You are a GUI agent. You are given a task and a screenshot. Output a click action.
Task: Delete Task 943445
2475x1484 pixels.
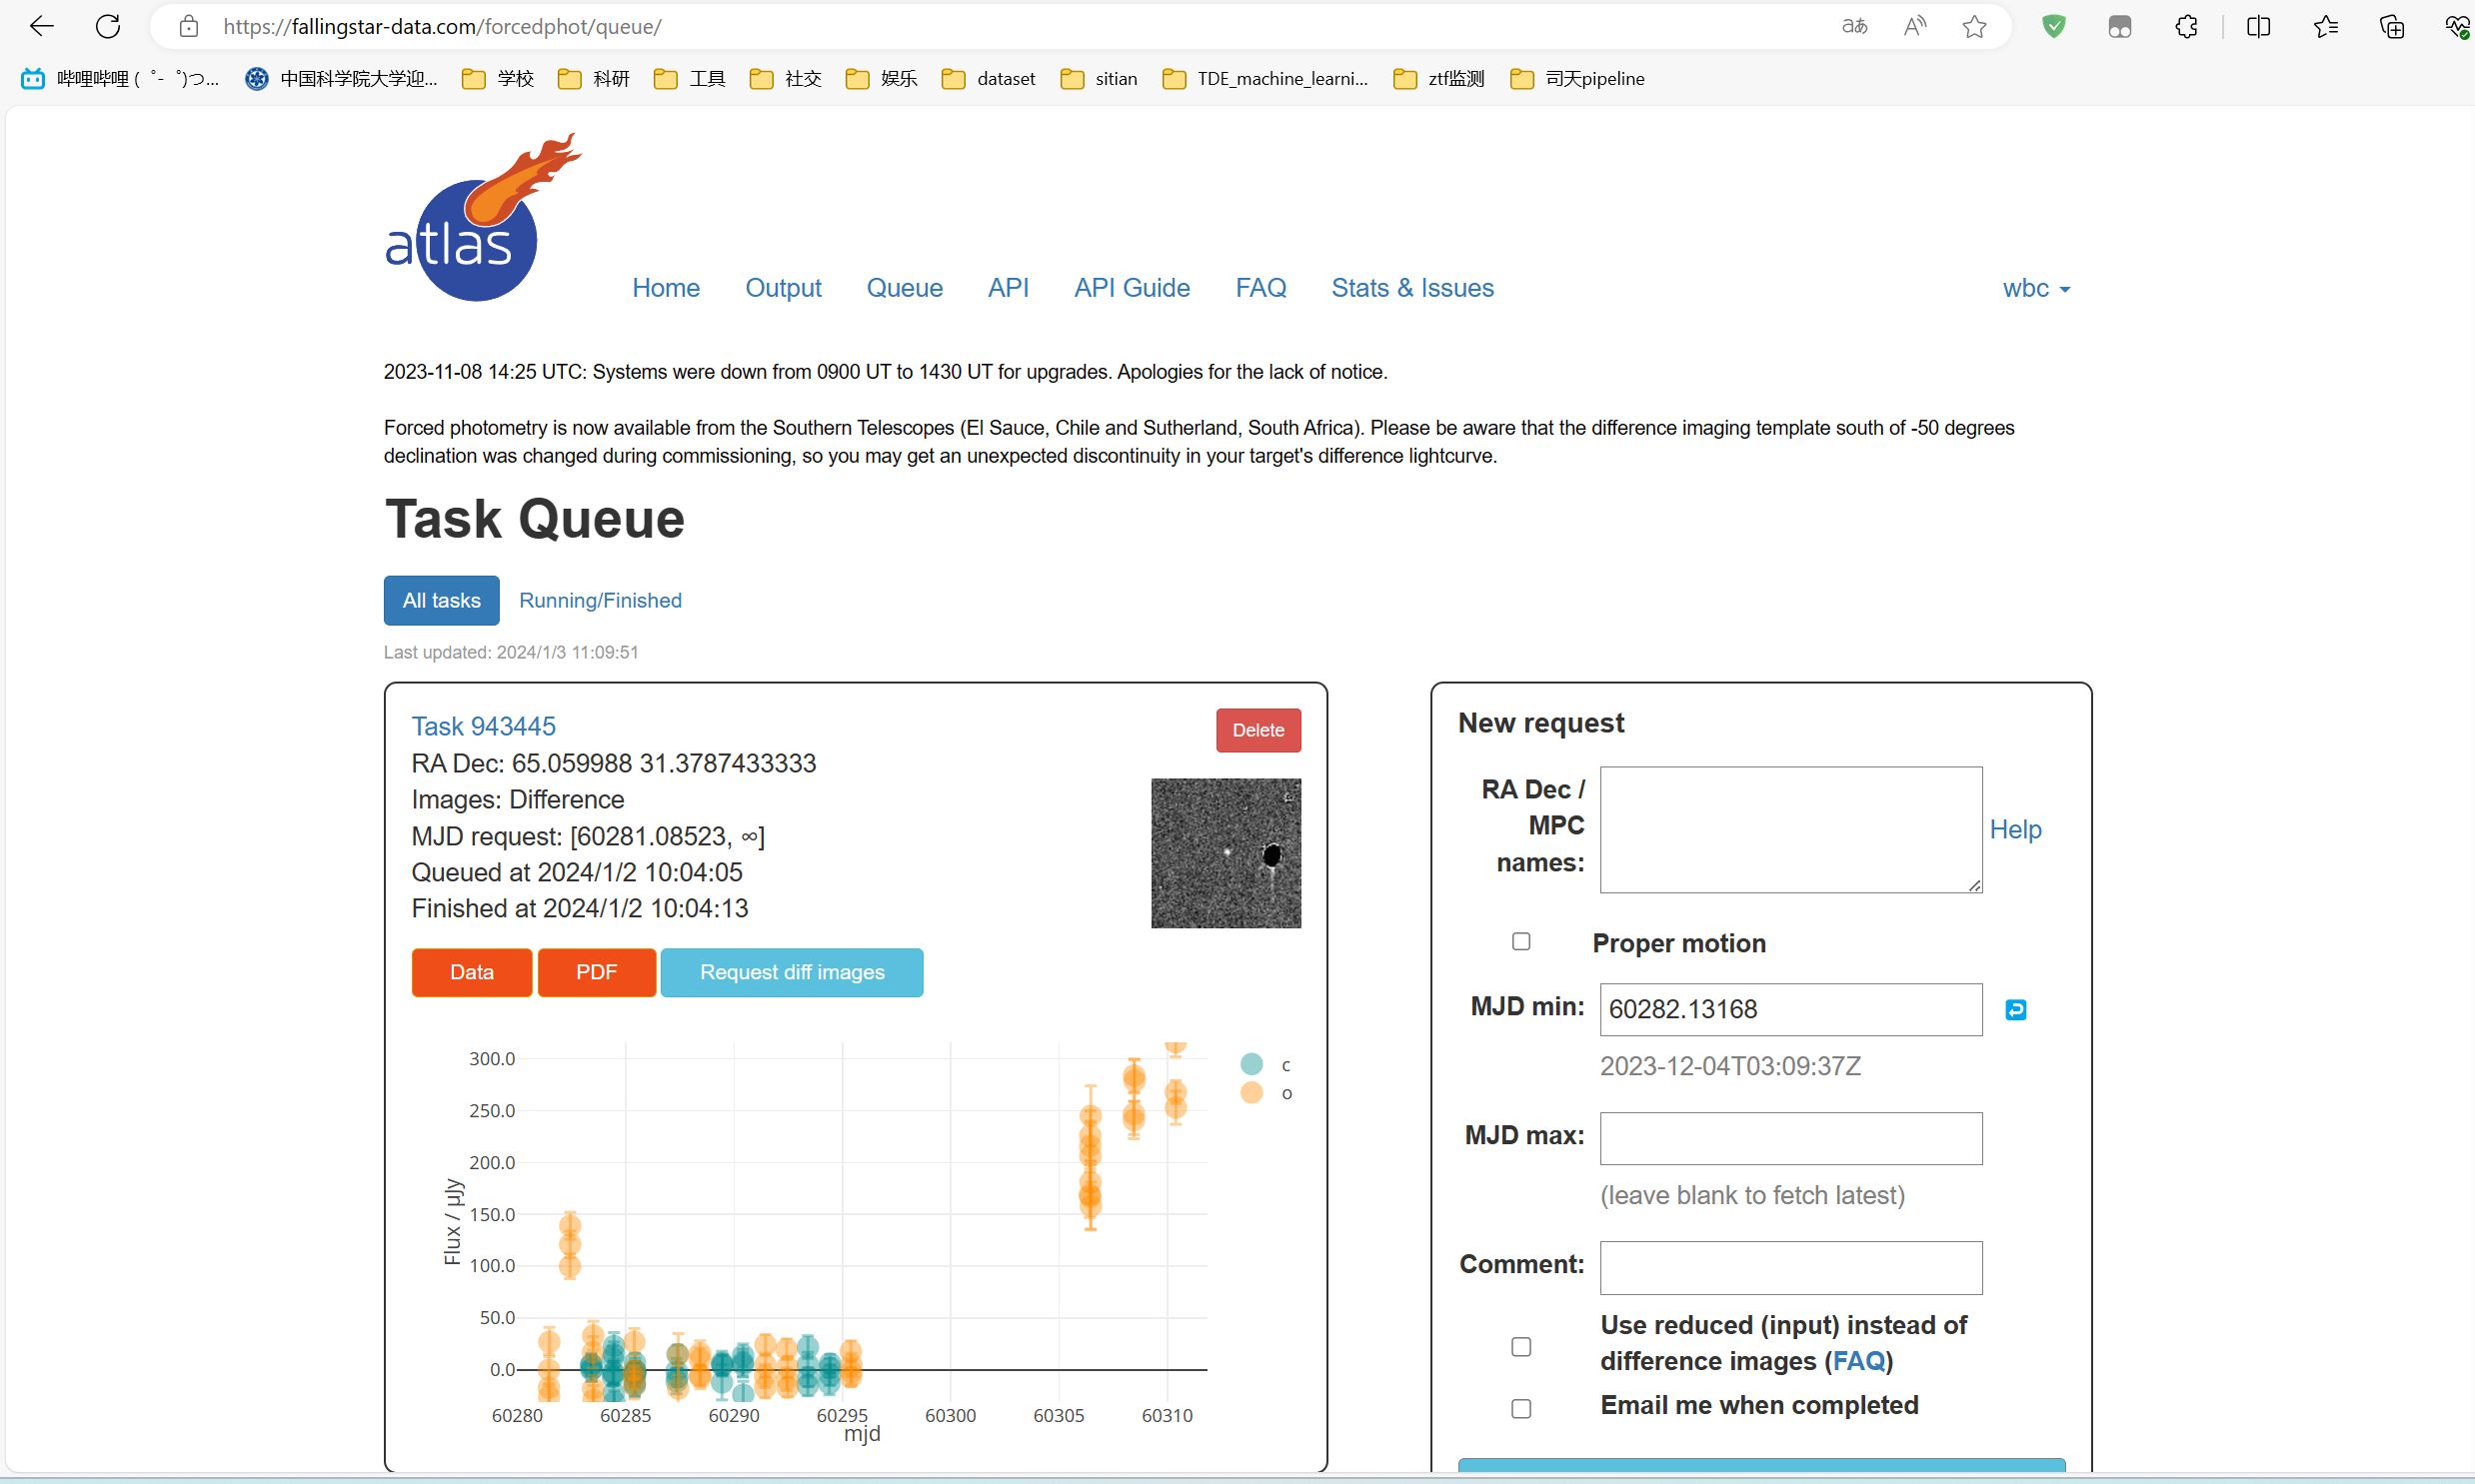coord(1258,730)
